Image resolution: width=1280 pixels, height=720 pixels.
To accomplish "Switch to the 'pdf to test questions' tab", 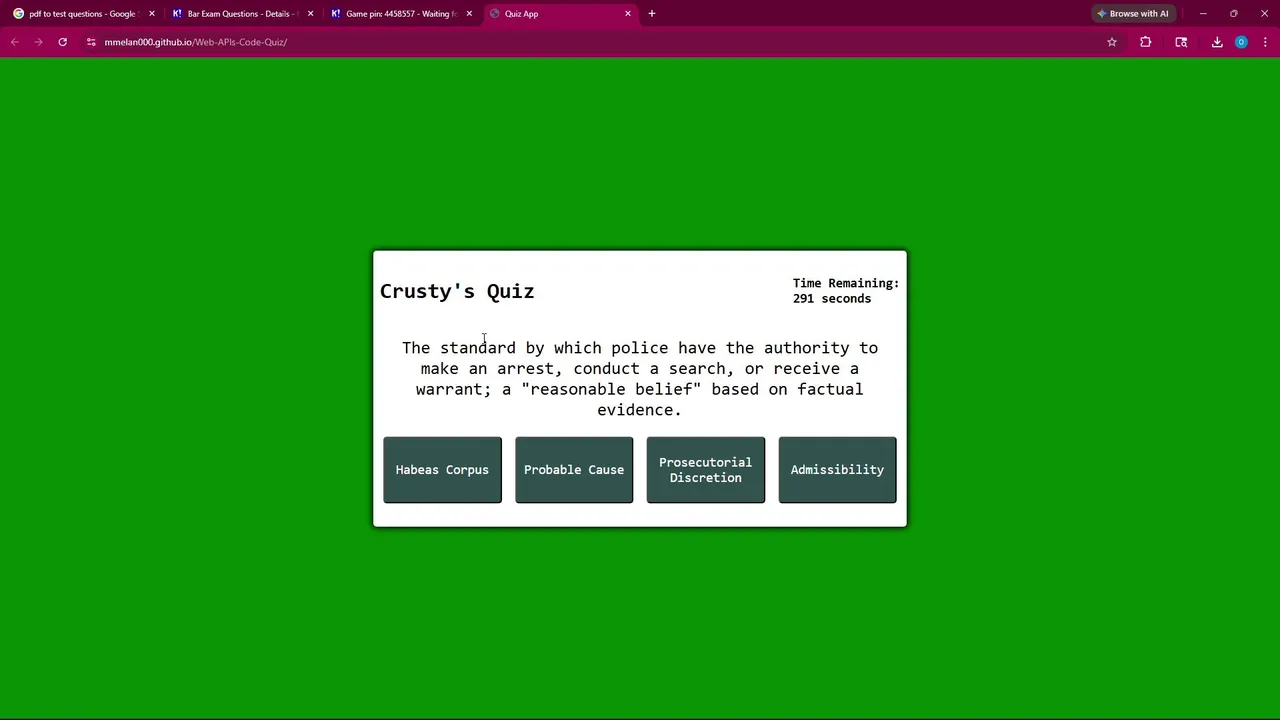I will [x=82, y=14].
